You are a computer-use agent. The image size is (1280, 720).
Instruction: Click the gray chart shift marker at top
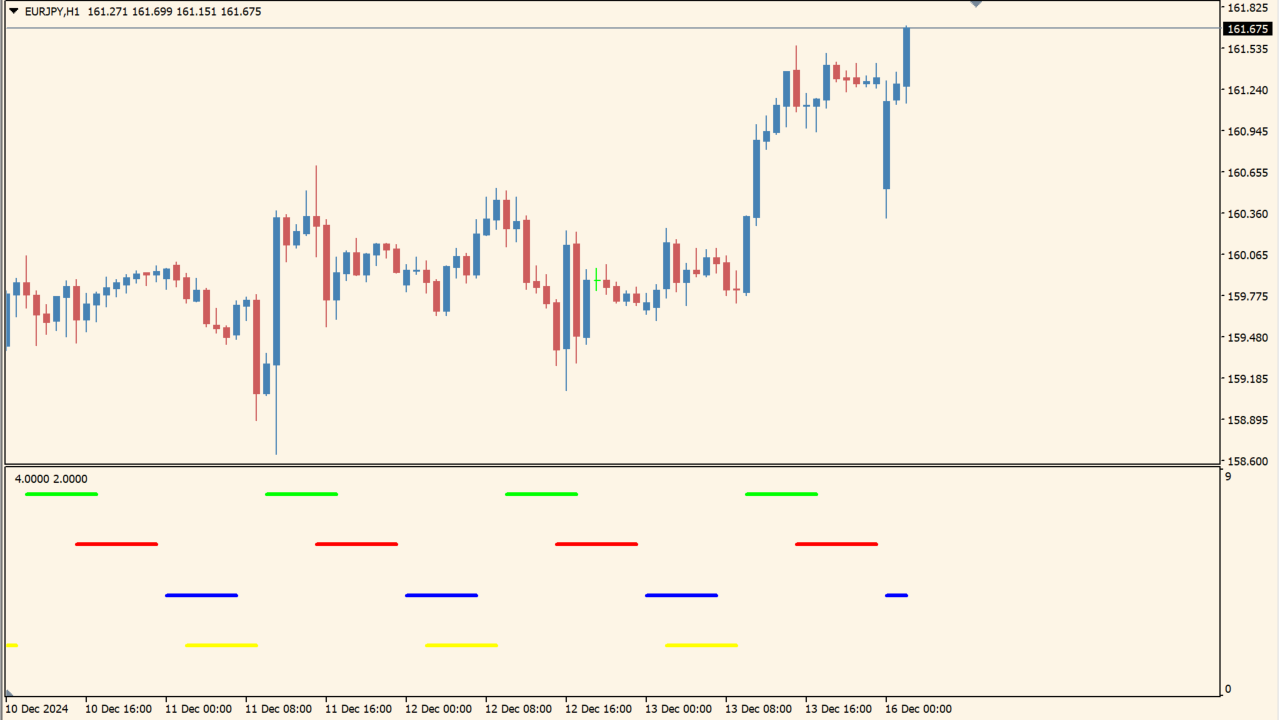976,4
